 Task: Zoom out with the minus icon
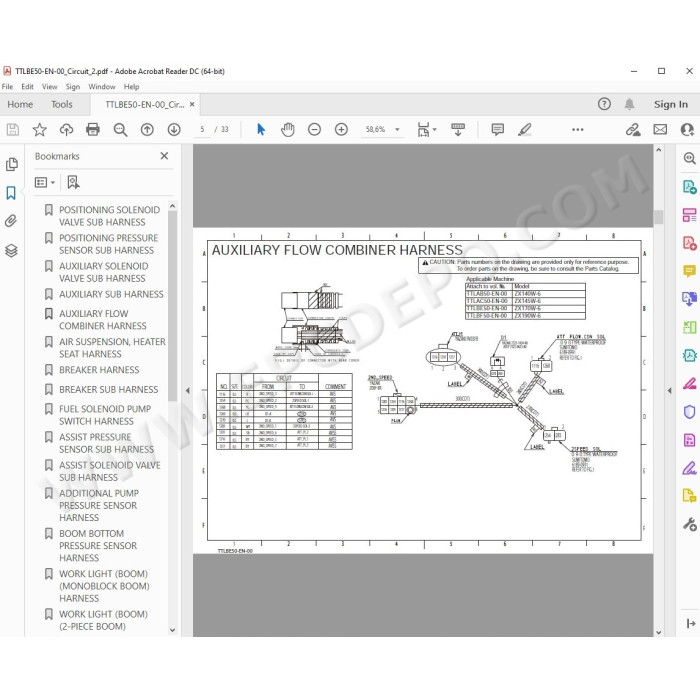314,129
